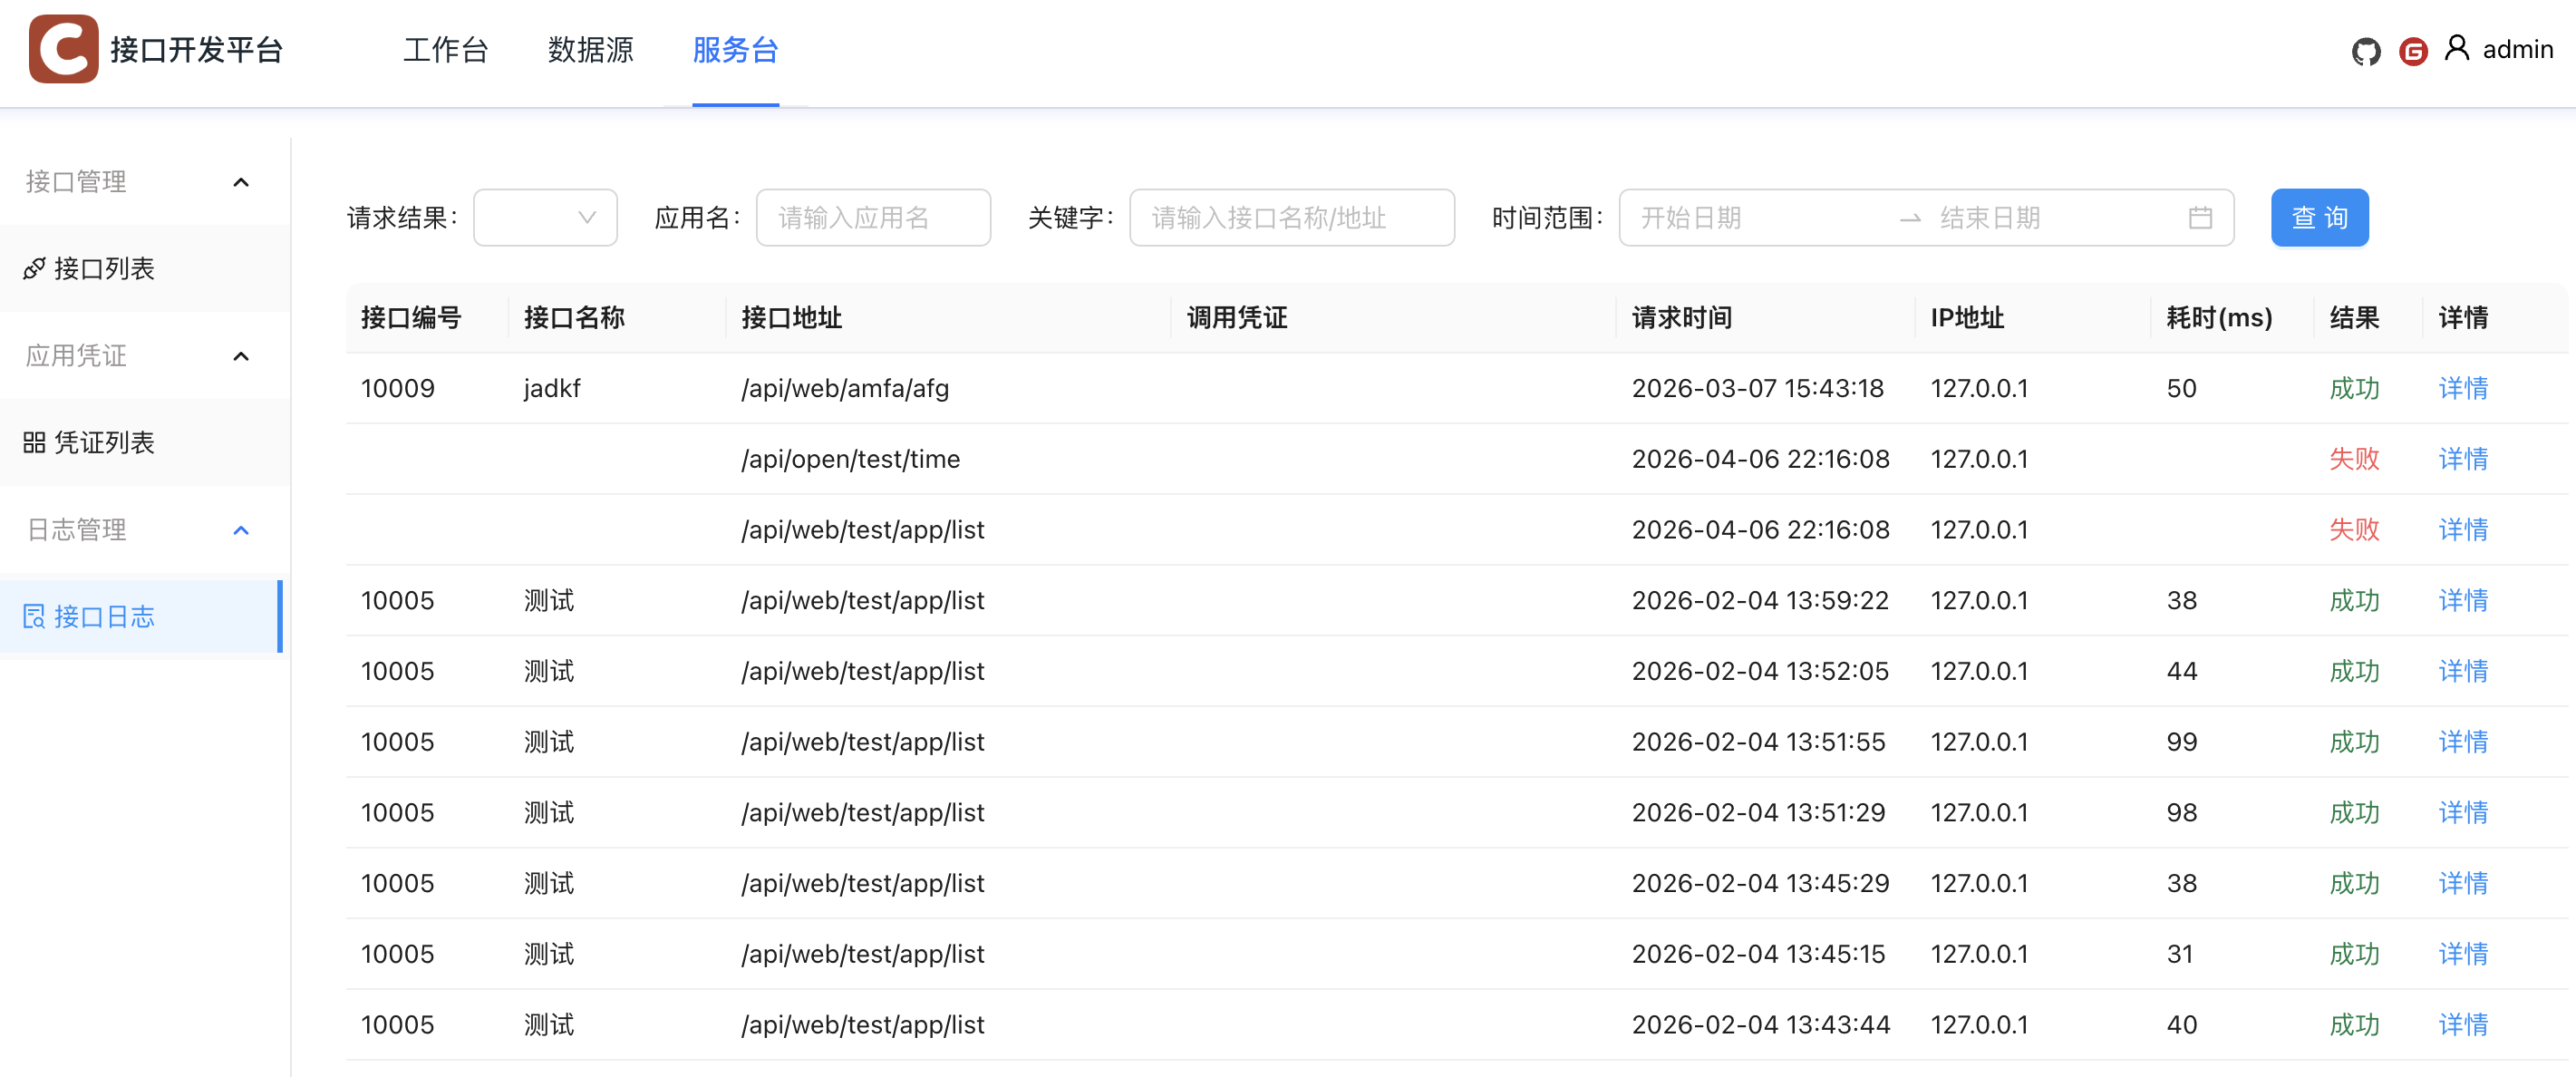Click the 应用名 input field

coord(873,217)
